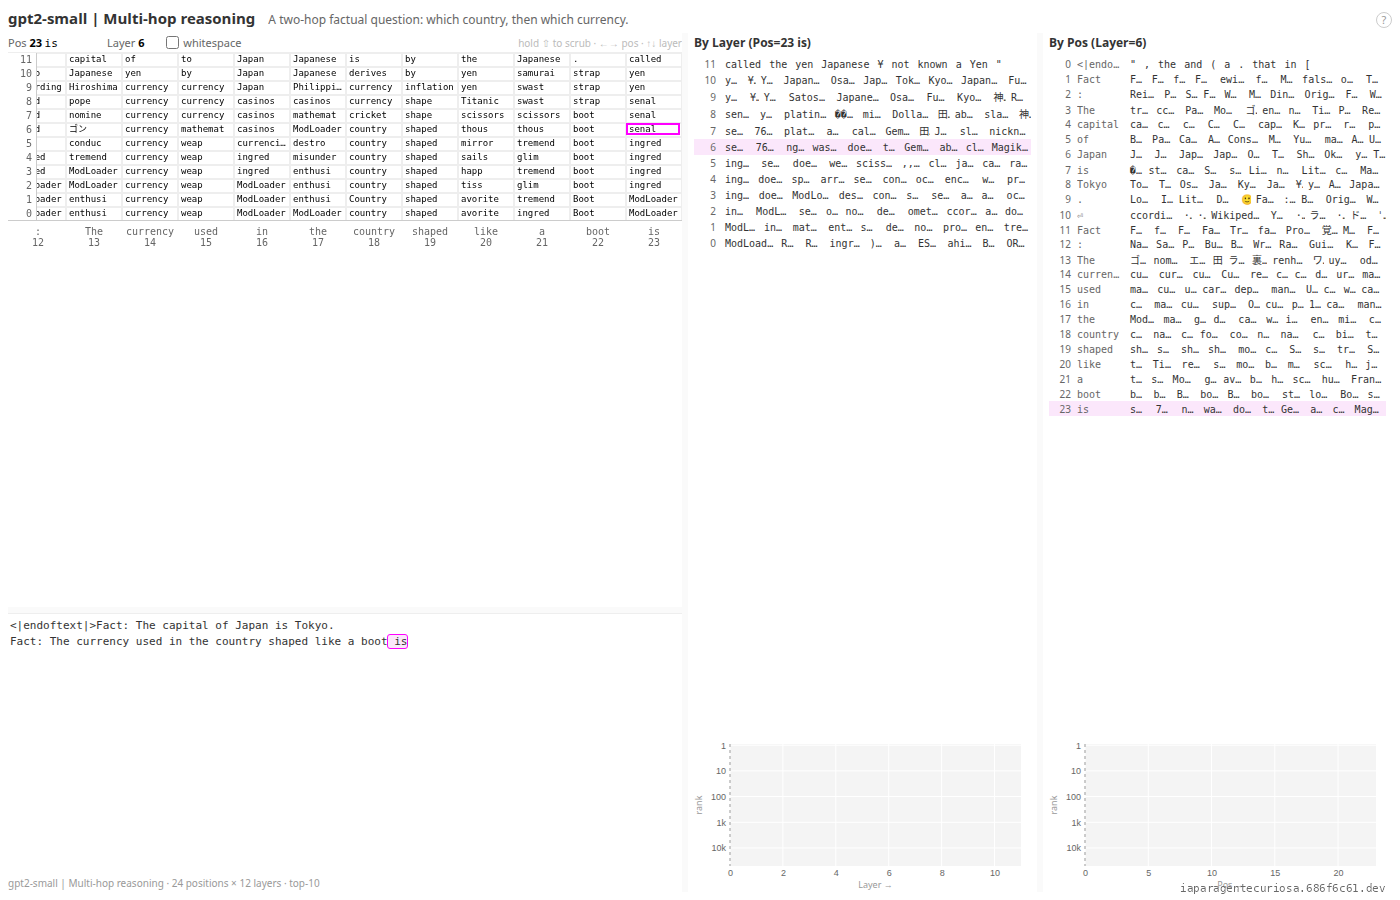Click the 'Pos 23 is' label
1400x900 pixels.
coord(33,43)
